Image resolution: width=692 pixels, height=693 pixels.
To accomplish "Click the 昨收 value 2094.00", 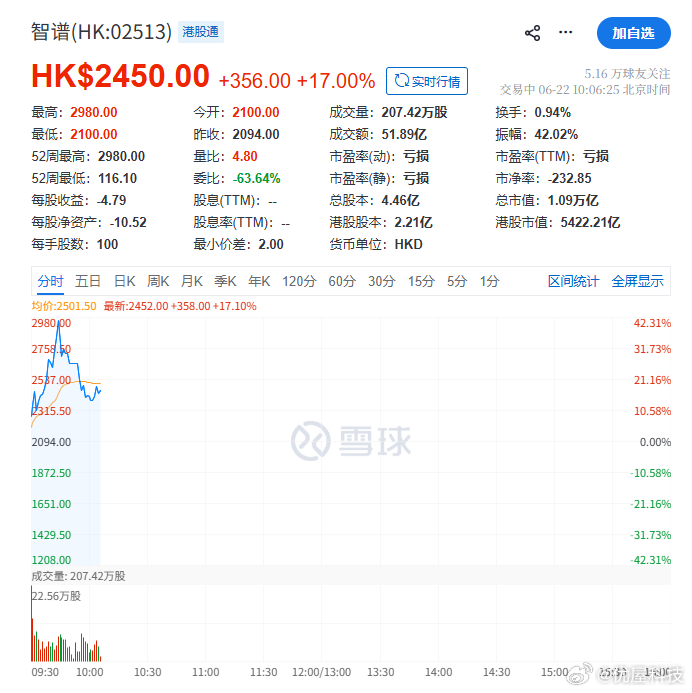I will tap(256, 134).
